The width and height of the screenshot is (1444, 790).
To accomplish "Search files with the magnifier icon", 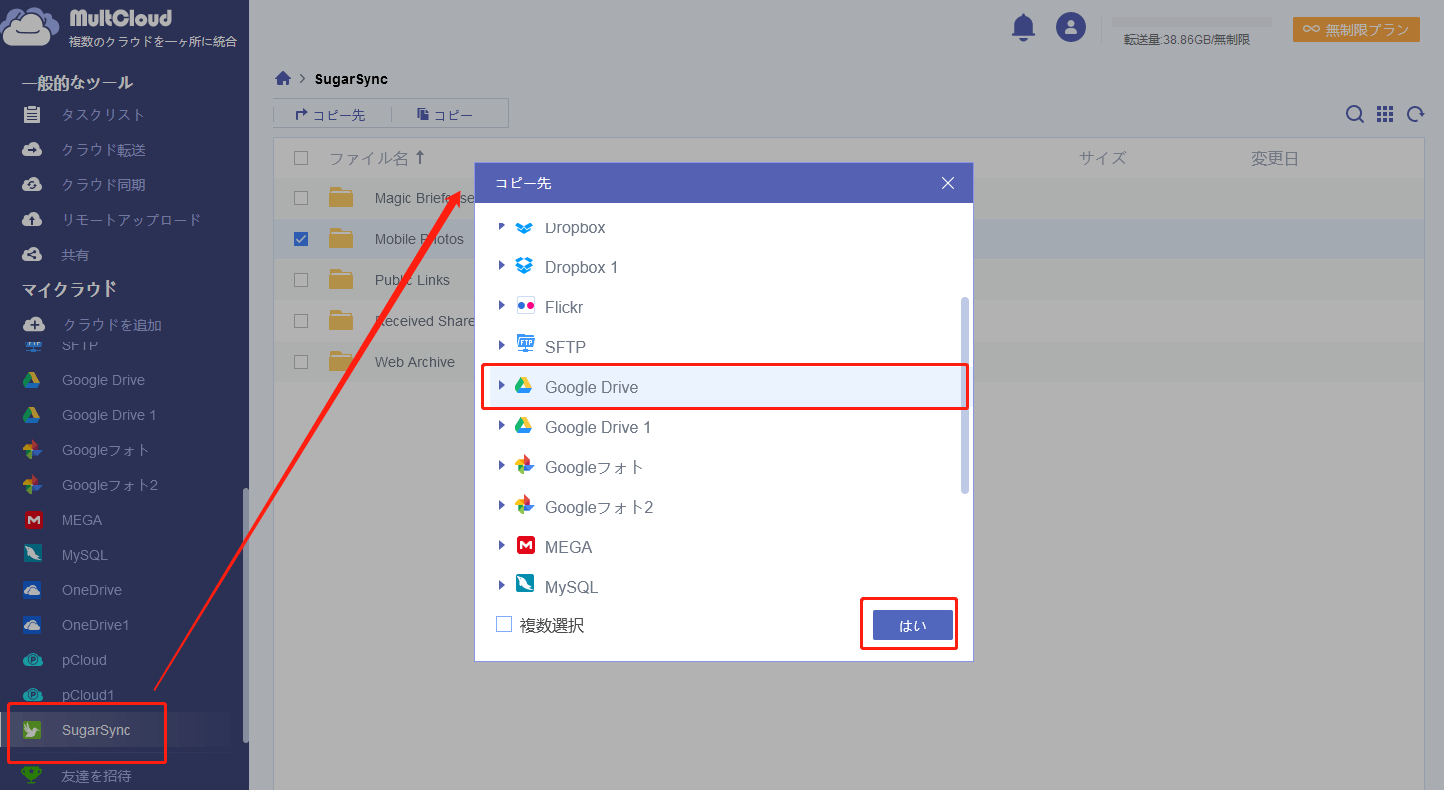I will [x=1354, y=114].
